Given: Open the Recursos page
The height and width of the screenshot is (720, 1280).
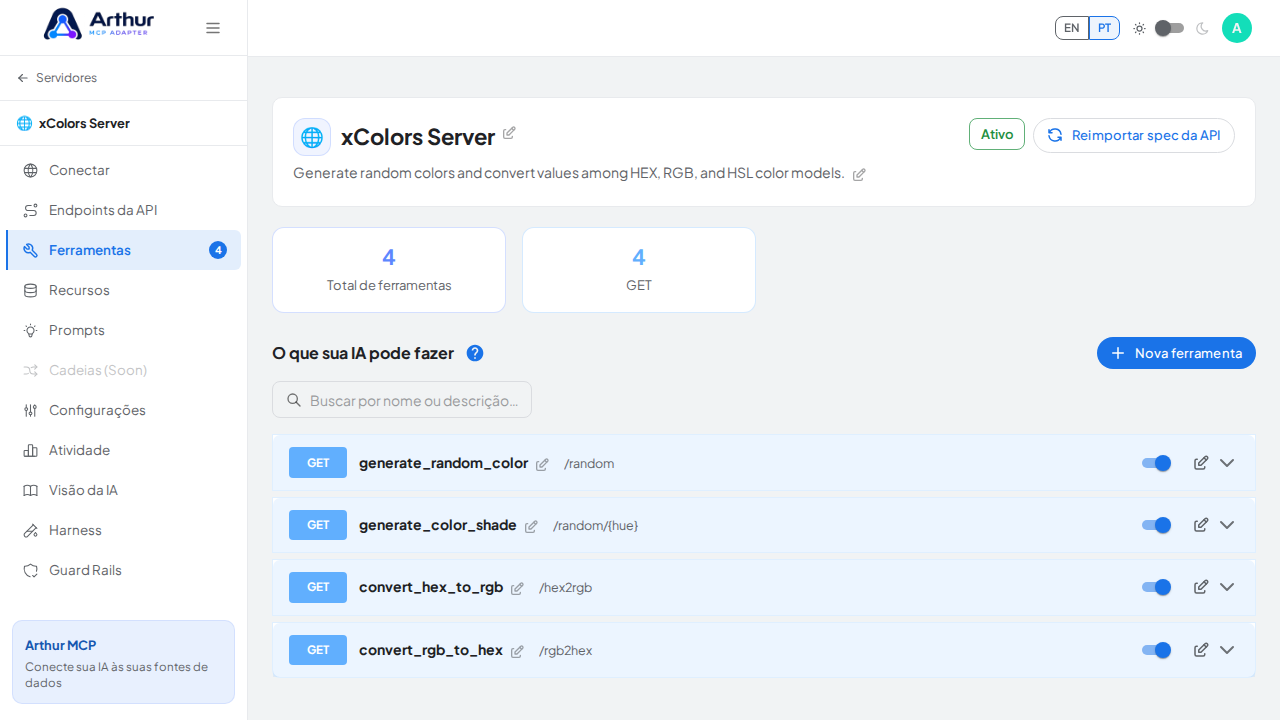Looking at the screenshot, I should click(123, 290).
